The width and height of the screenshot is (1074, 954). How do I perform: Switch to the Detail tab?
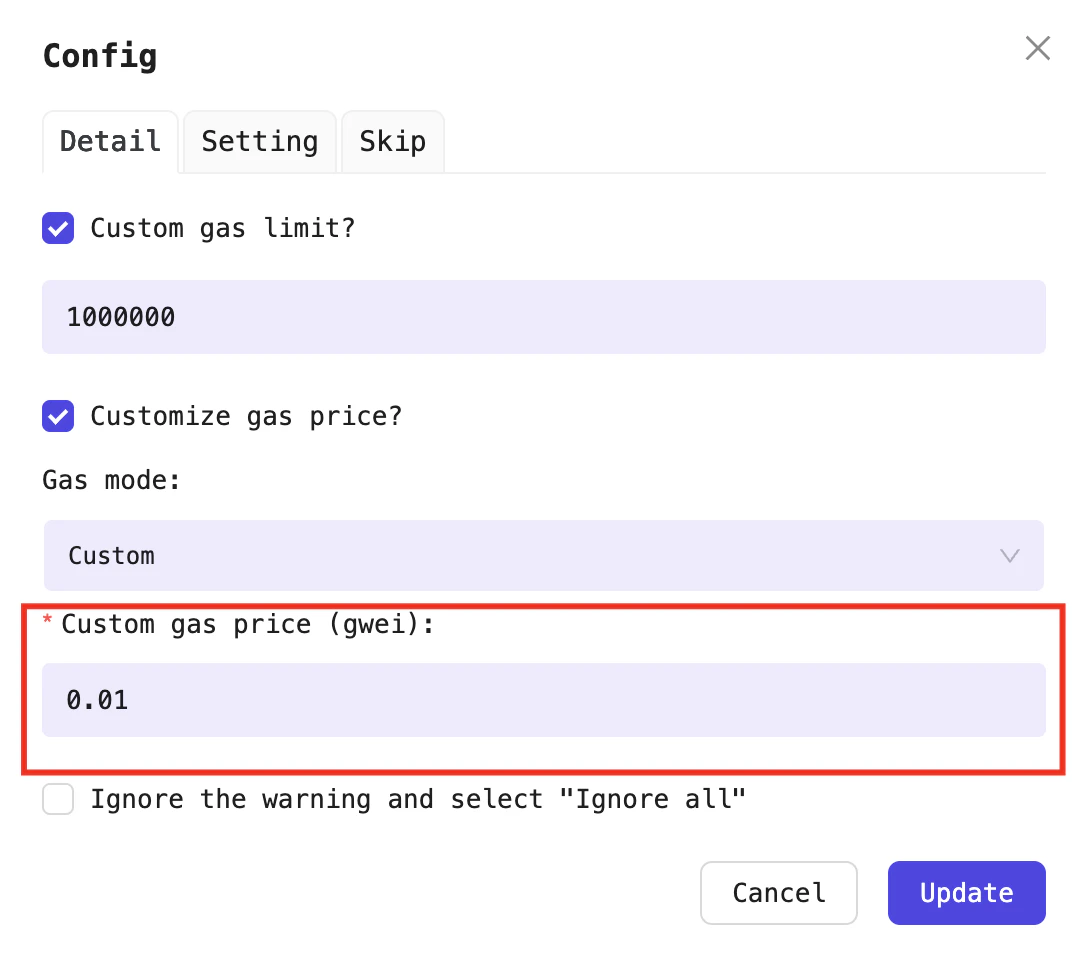pyautogui.click(x=110, y=142)
